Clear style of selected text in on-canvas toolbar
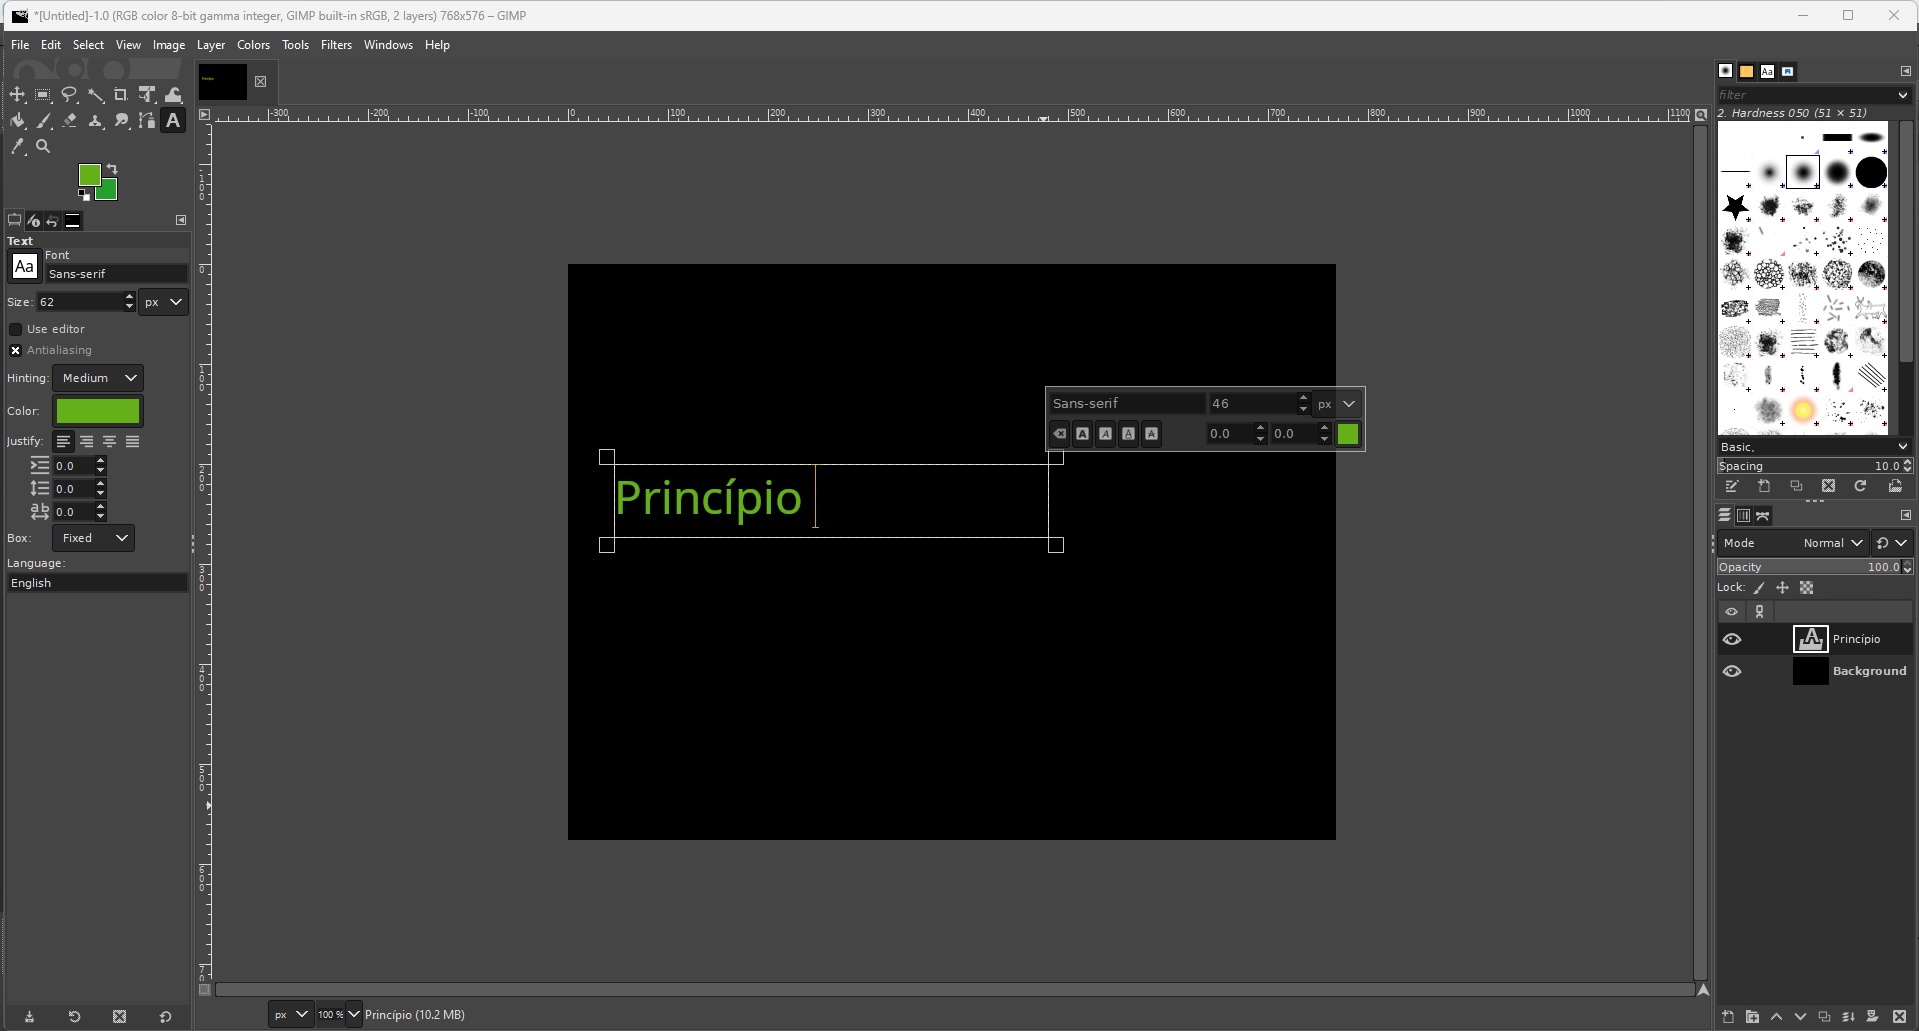Viewport: 1919px width, 1031px height. [1059, 434]
